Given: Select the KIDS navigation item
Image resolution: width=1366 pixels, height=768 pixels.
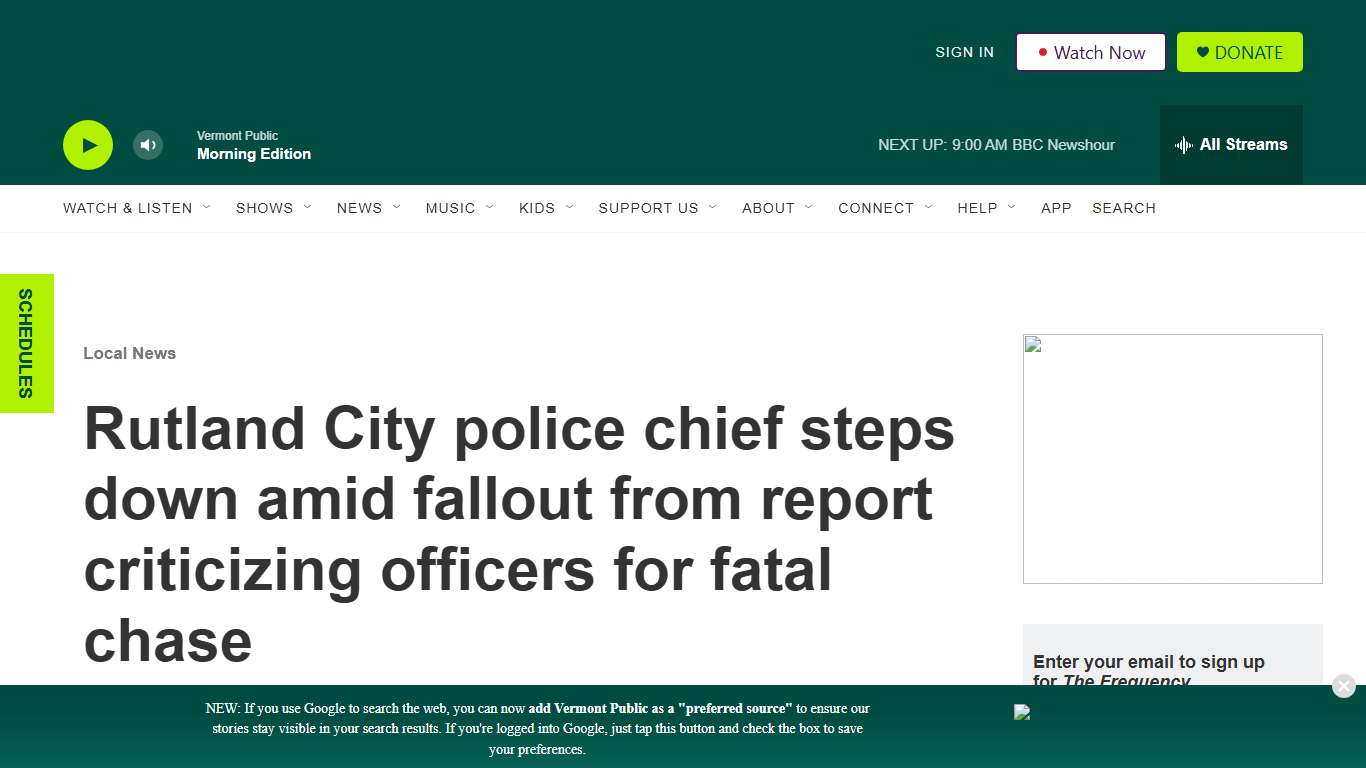Looking at the screenshot, I should click(x=537, y=208).
